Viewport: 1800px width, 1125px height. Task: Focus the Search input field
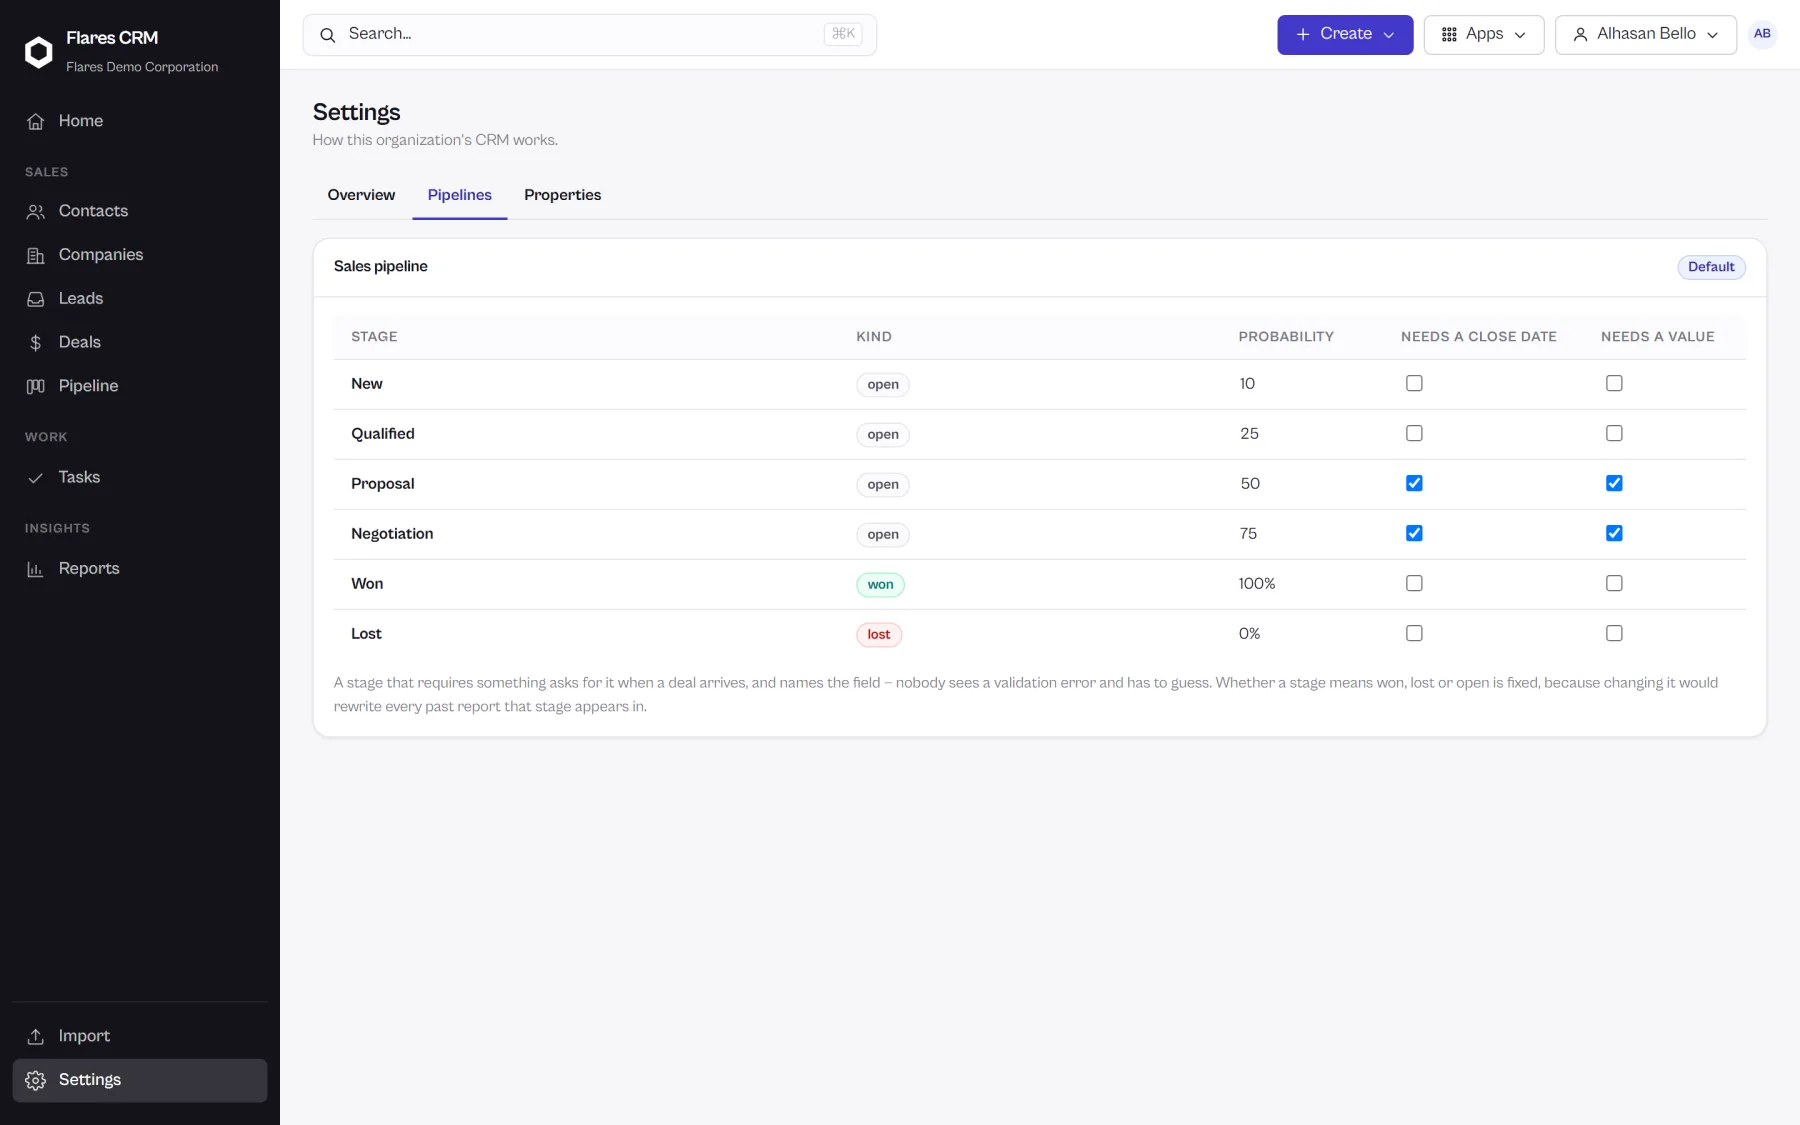[x=589, y=35]
